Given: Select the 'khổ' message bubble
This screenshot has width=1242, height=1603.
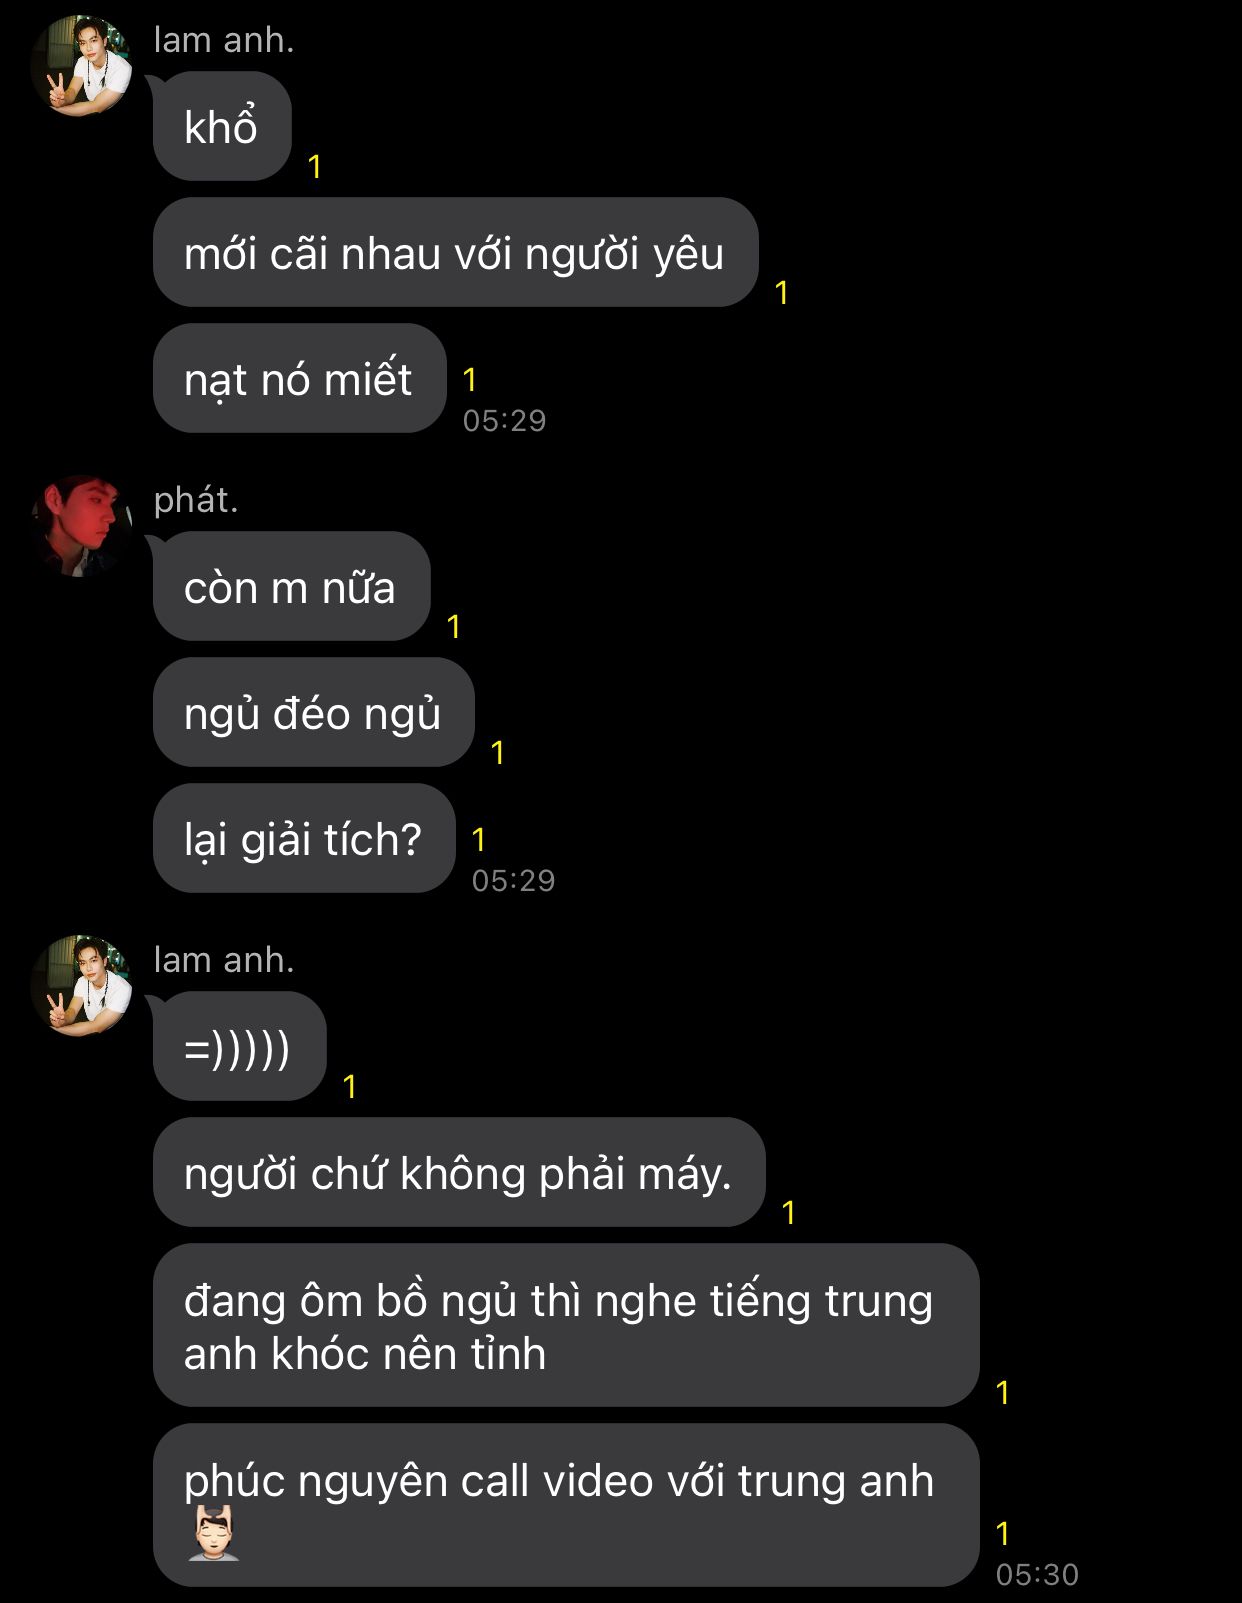Looking at the screenshot, I should 222,127.
